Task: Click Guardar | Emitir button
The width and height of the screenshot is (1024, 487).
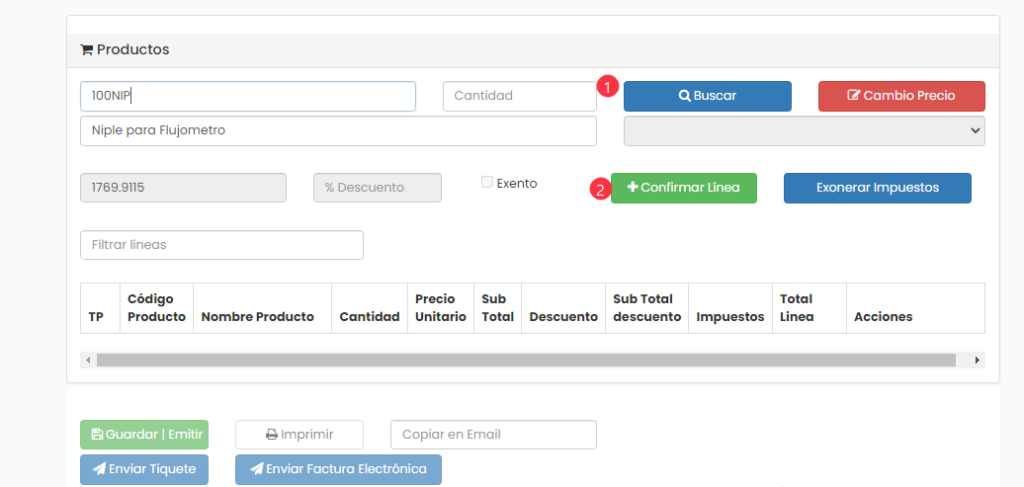Action: tap(144, 435)
